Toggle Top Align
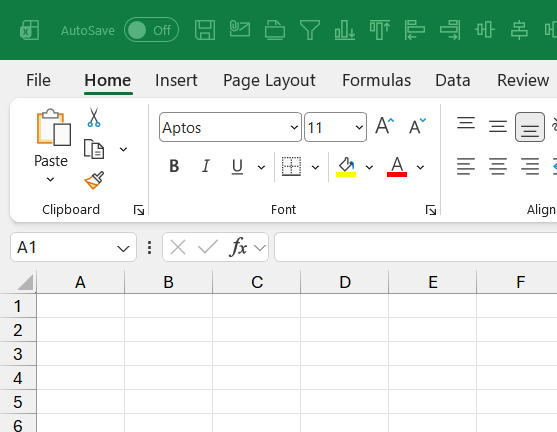Screen dimensions: 557x432 [466, 123]
